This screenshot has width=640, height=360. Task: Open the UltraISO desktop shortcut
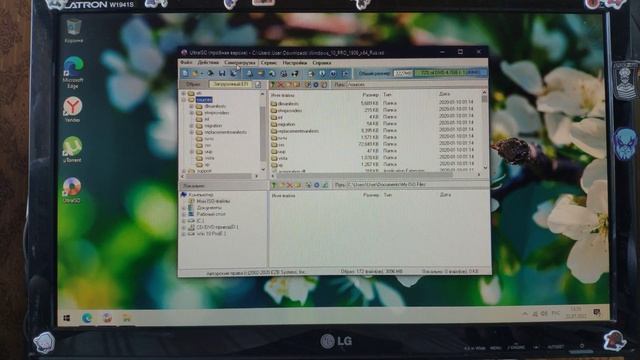tap(72, 190)
